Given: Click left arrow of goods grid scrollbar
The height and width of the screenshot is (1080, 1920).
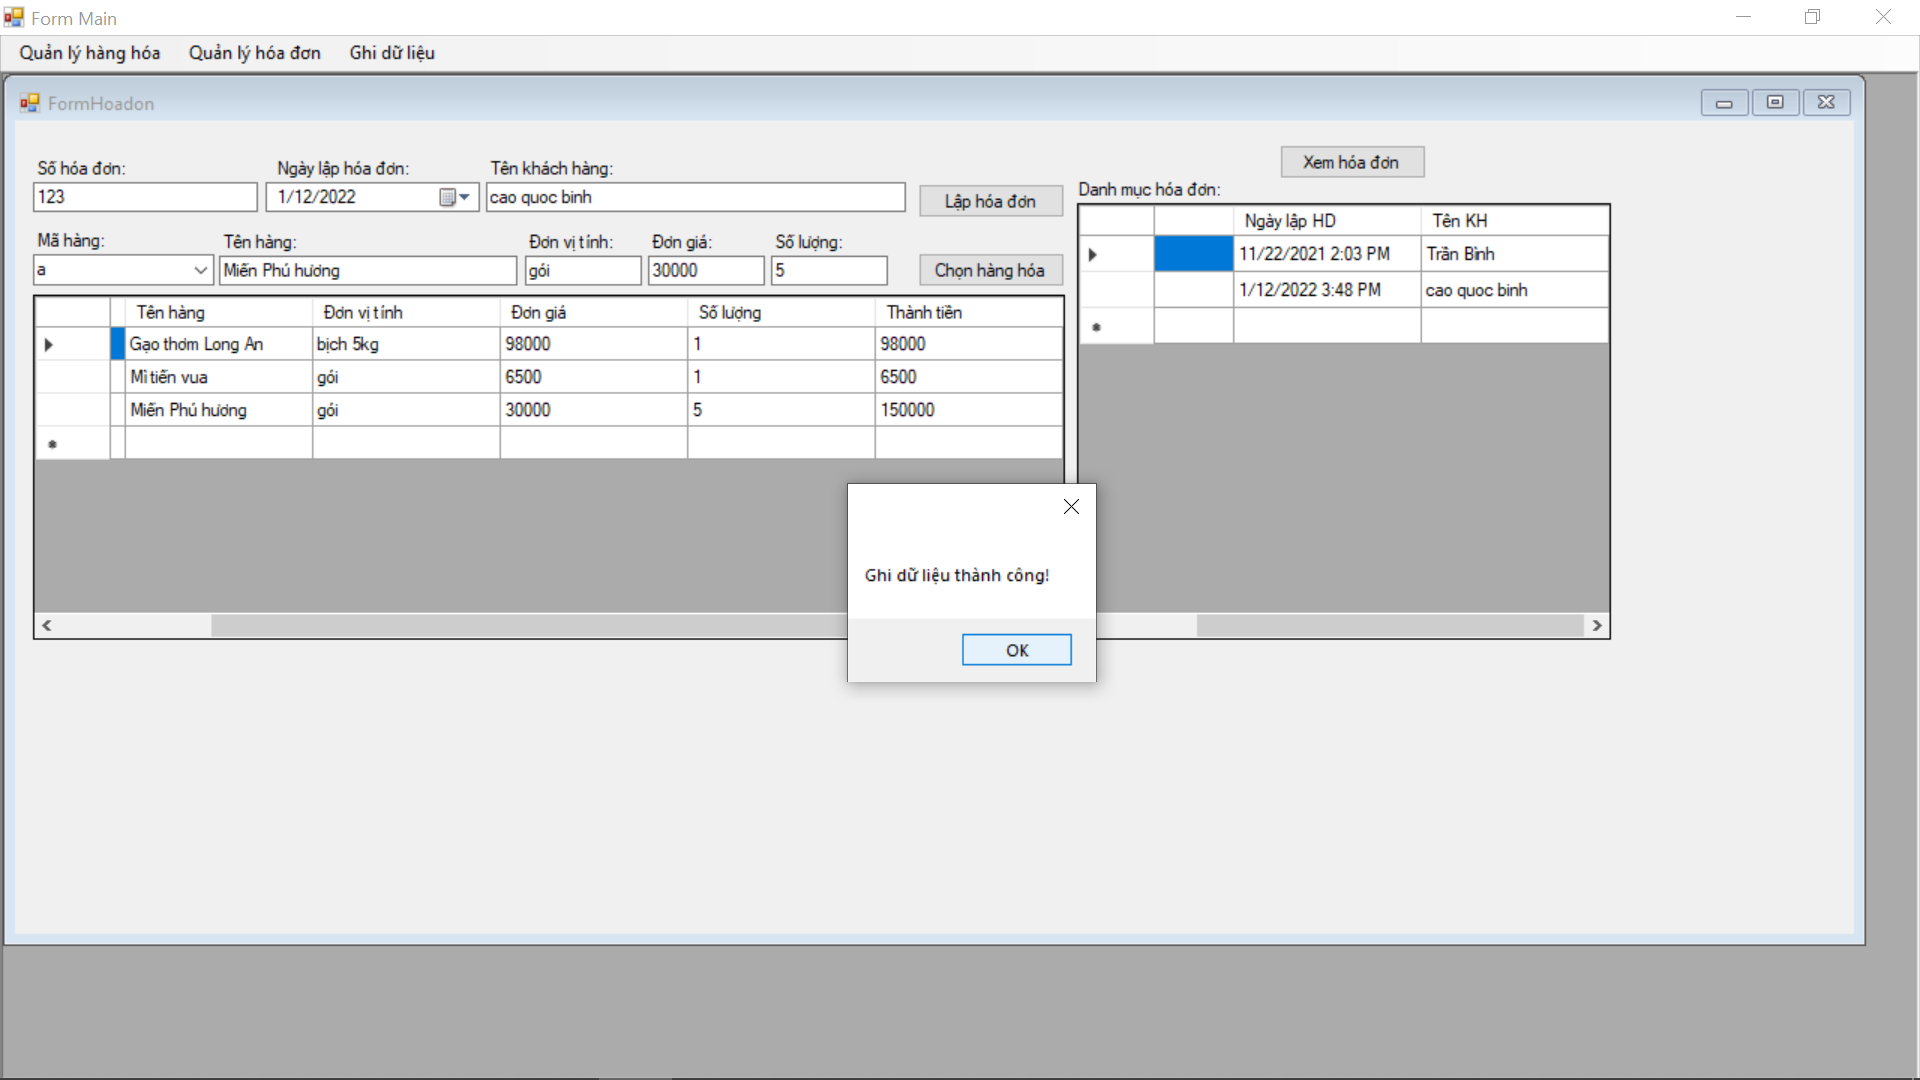Looking at the screenshot, I should point(46,625).
